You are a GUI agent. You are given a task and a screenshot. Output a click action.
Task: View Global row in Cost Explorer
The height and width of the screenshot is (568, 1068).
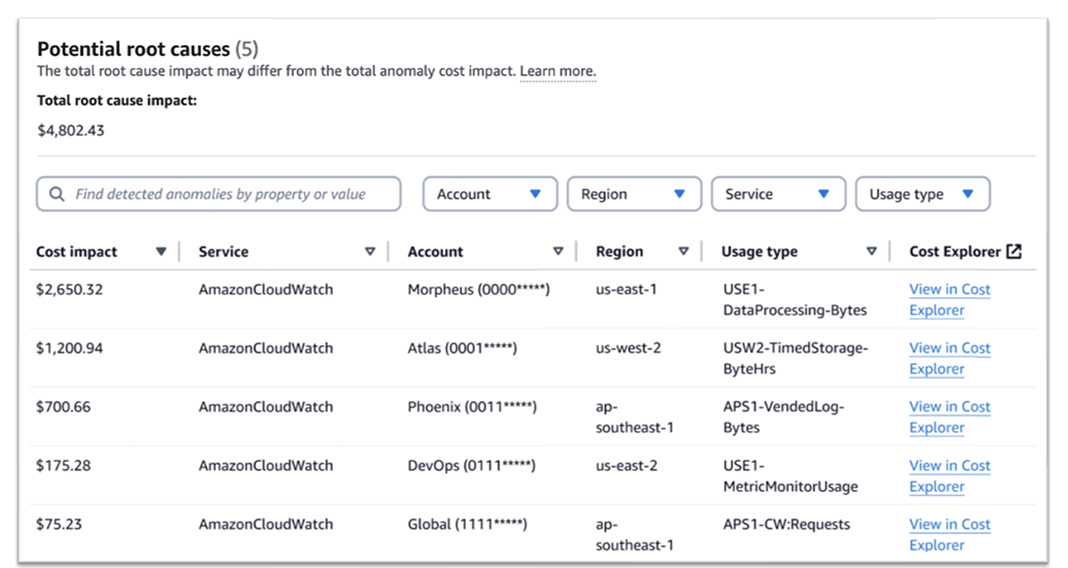tap(949, 535)
